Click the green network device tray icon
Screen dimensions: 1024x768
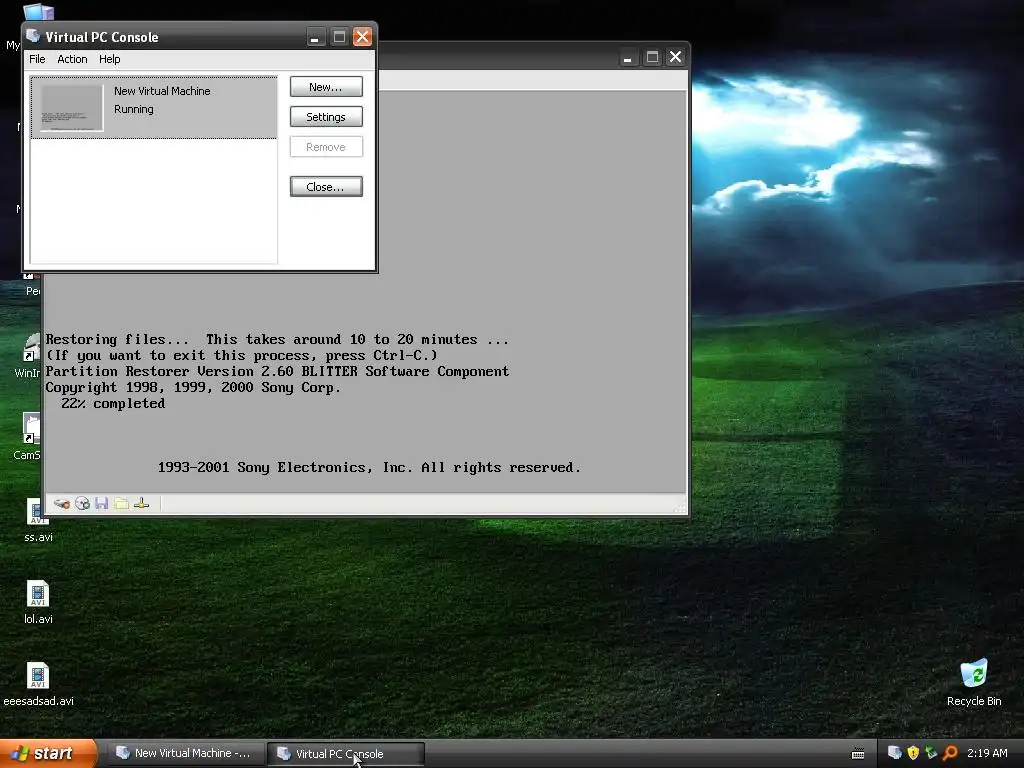[x=931, y=753]
